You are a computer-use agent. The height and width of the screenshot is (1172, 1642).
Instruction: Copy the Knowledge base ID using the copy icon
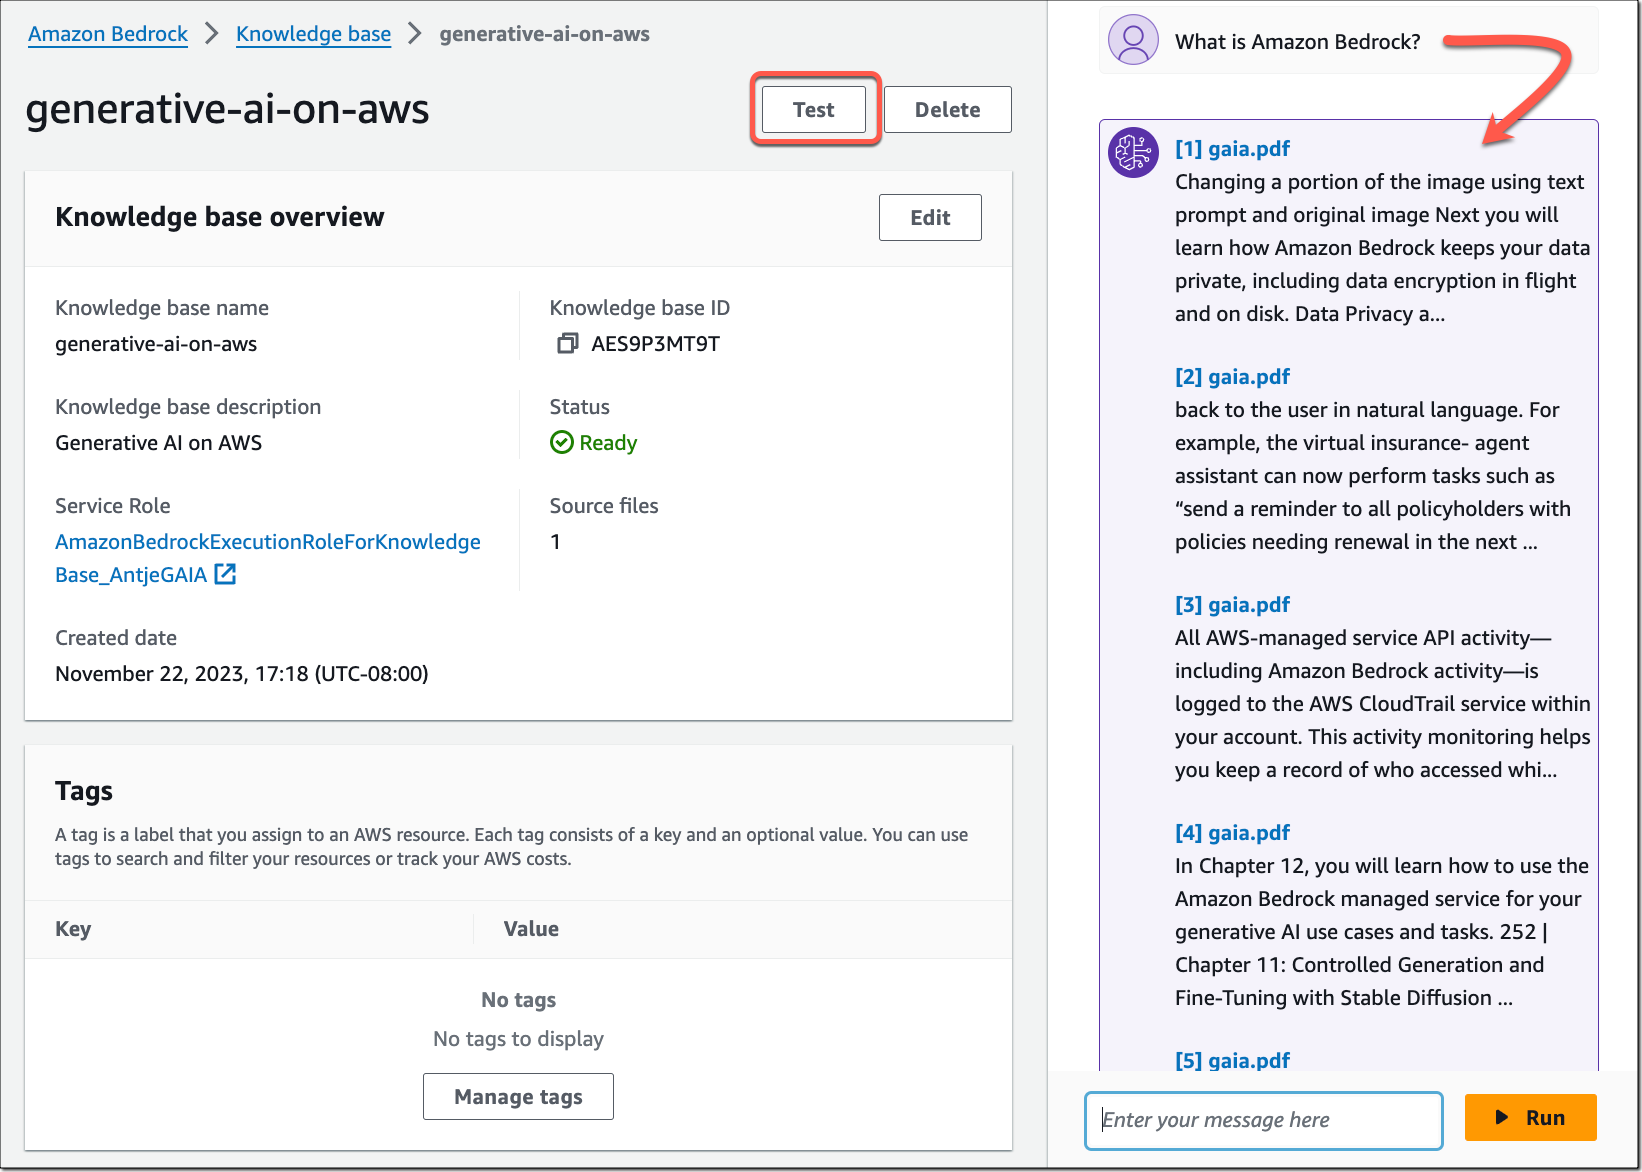pos(568,343)
